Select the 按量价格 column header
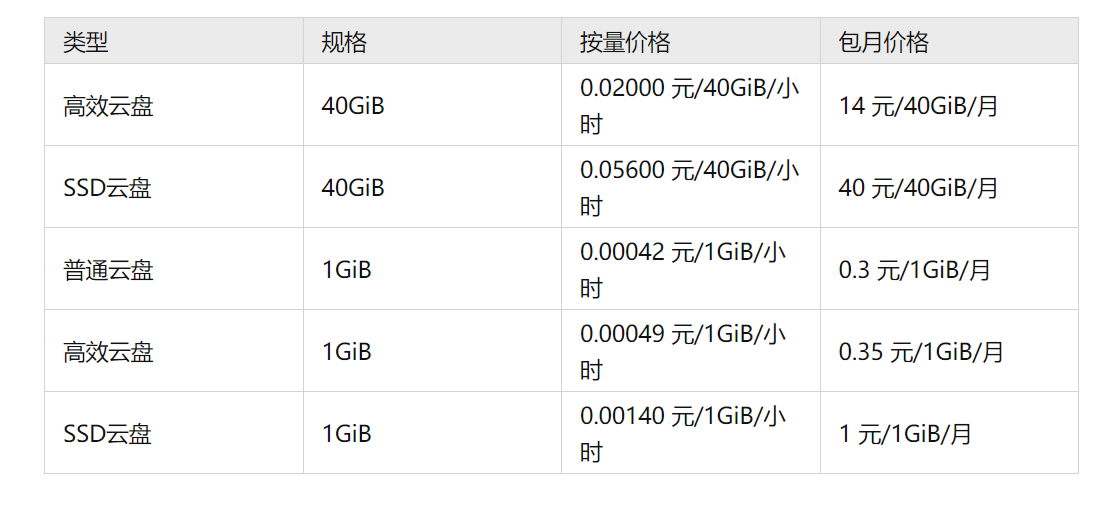This screenshot has height=509, width=1106. coord(625,42)
